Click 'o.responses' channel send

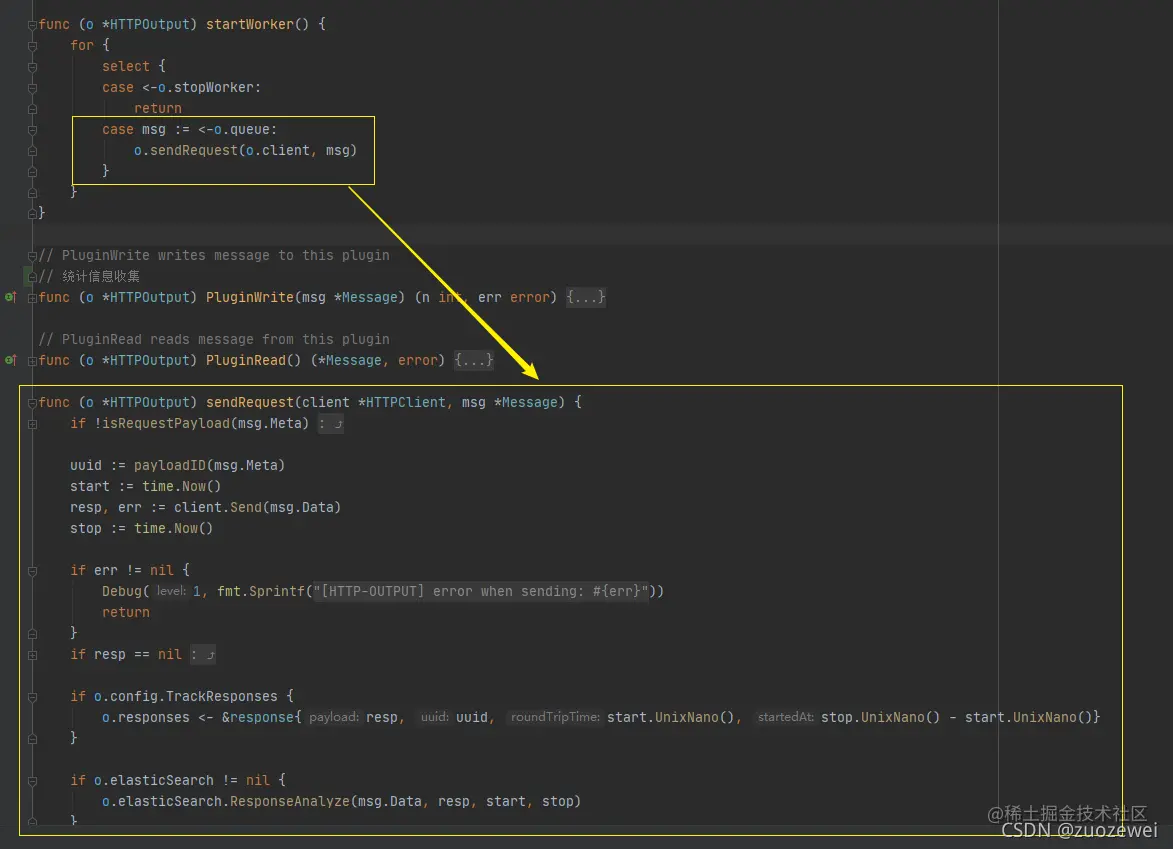146,717
